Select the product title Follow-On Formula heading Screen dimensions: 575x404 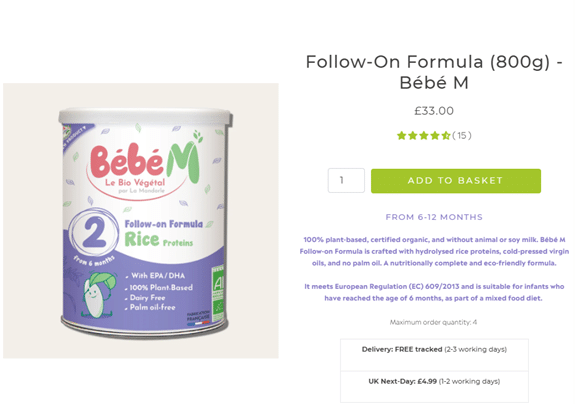point(434,72)
